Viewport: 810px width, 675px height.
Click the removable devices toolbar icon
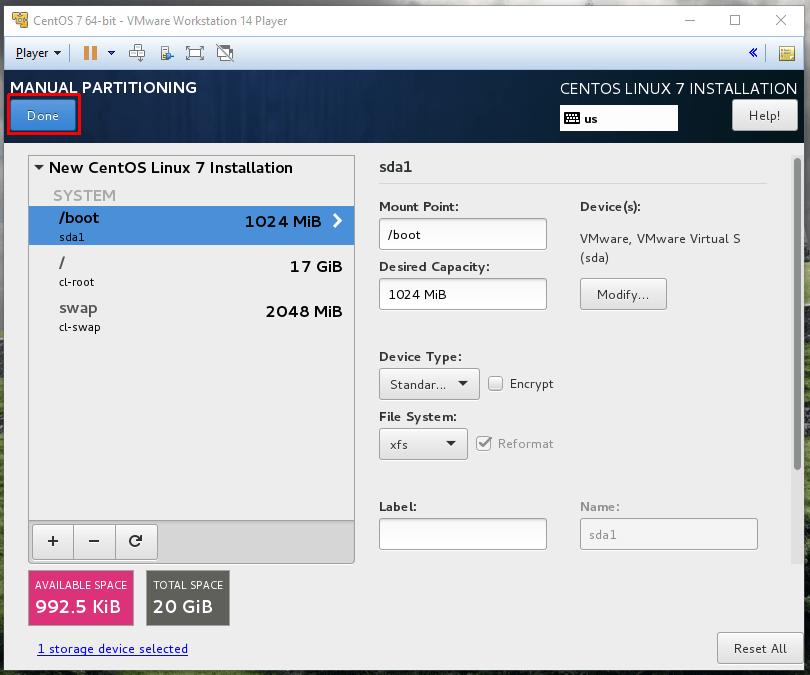(x=166, y=53)
